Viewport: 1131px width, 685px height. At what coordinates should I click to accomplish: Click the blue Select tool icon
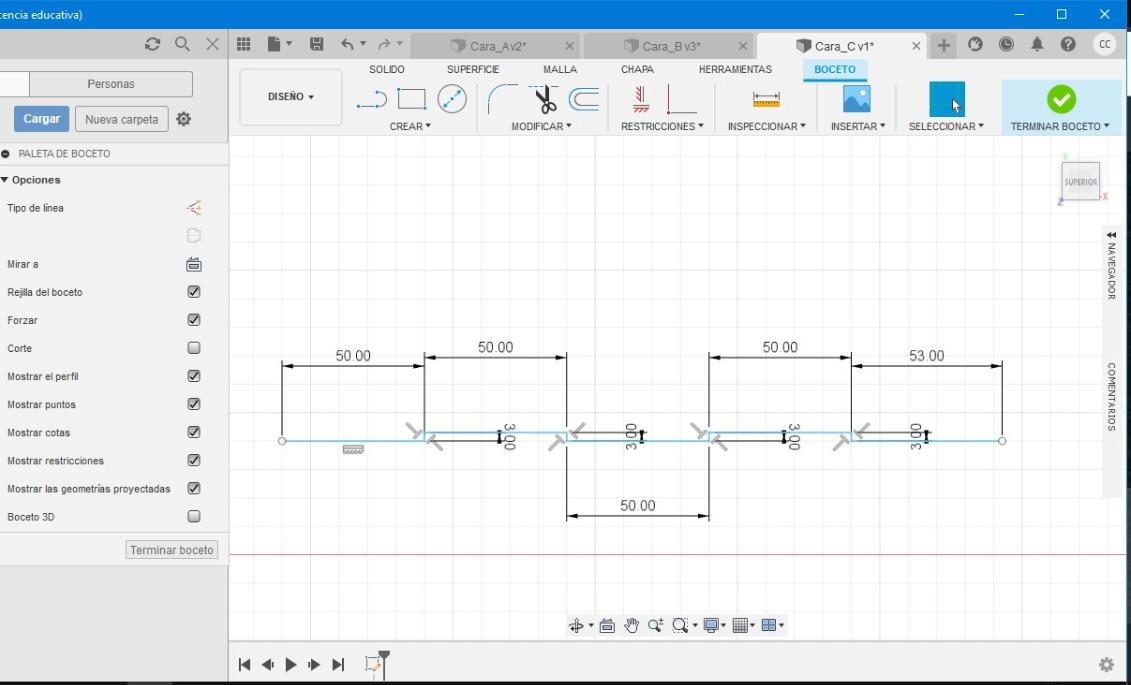pyautogui.click(x=946, y=99)
